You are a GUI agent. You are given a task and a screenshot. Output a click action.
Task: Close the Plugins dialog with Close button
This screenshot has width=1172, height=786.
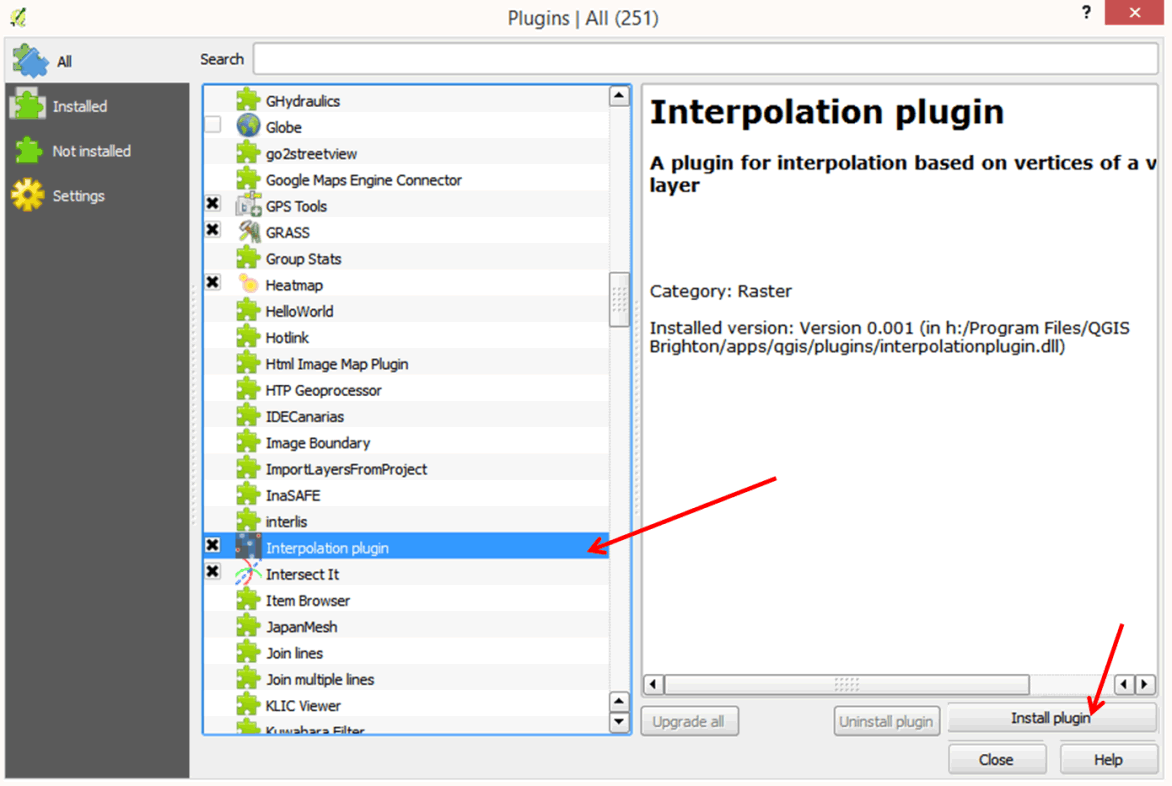pyautogui.click(x=996, y=759)
